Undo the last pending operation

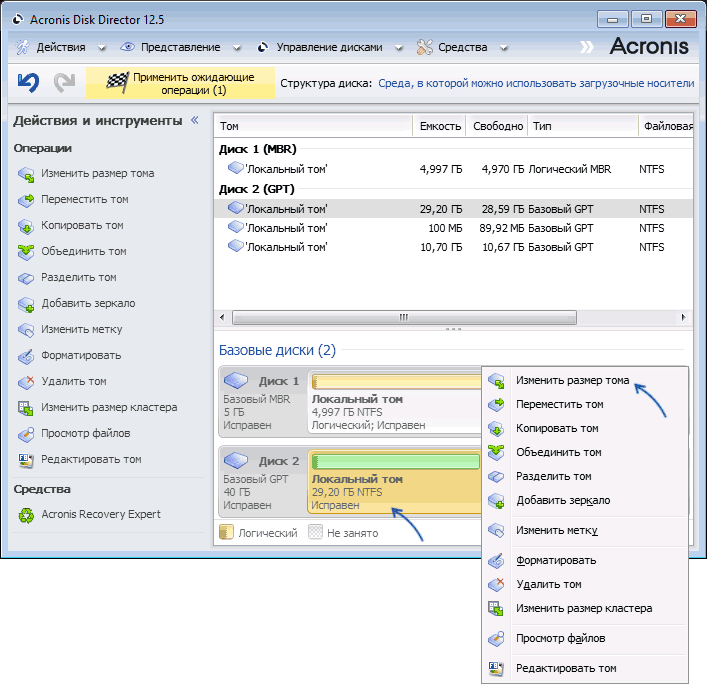(x=28, y=83)
